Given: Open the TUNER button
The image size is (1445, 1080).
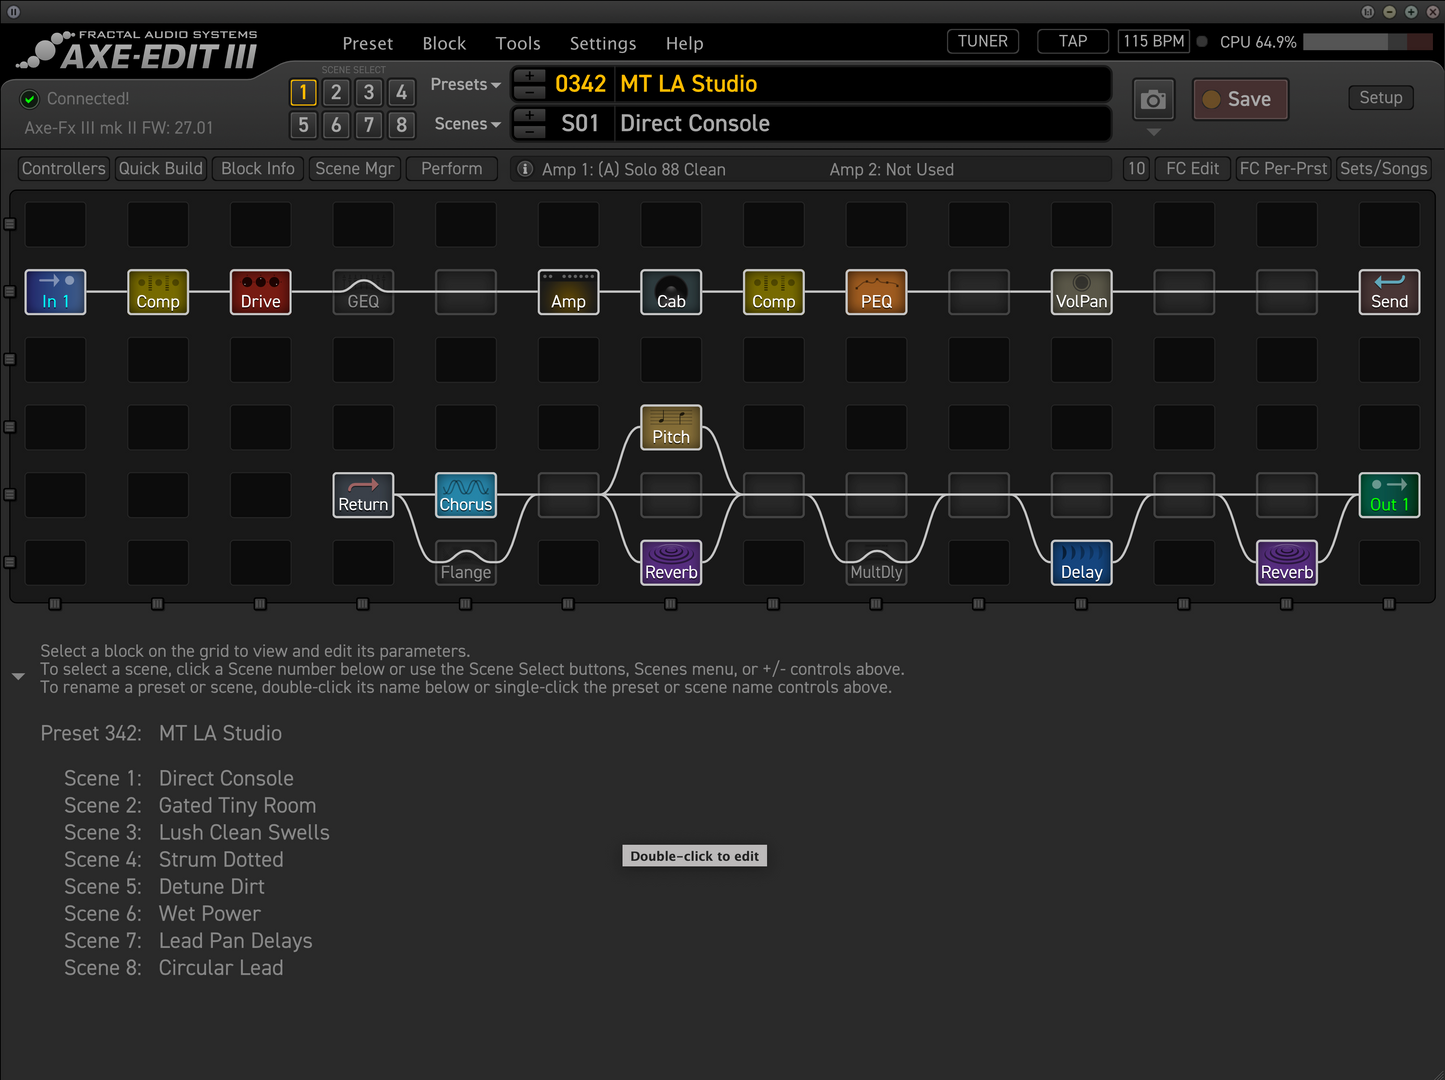Looking at the screenshot, I should pos(982,41).
